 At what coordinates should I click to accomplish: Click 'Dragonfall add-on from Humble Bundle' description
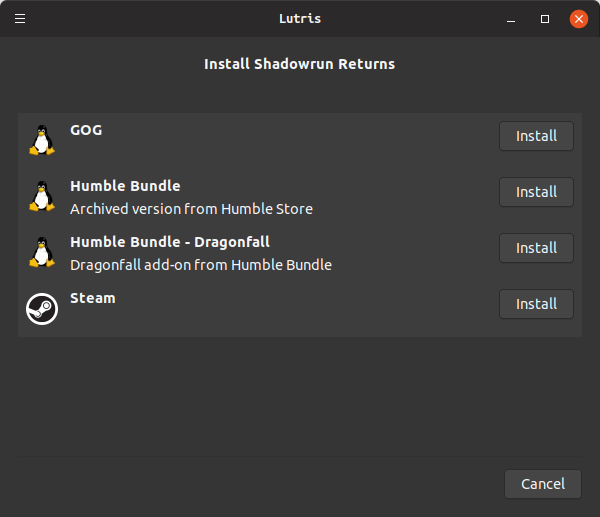(x=201, y=265)
